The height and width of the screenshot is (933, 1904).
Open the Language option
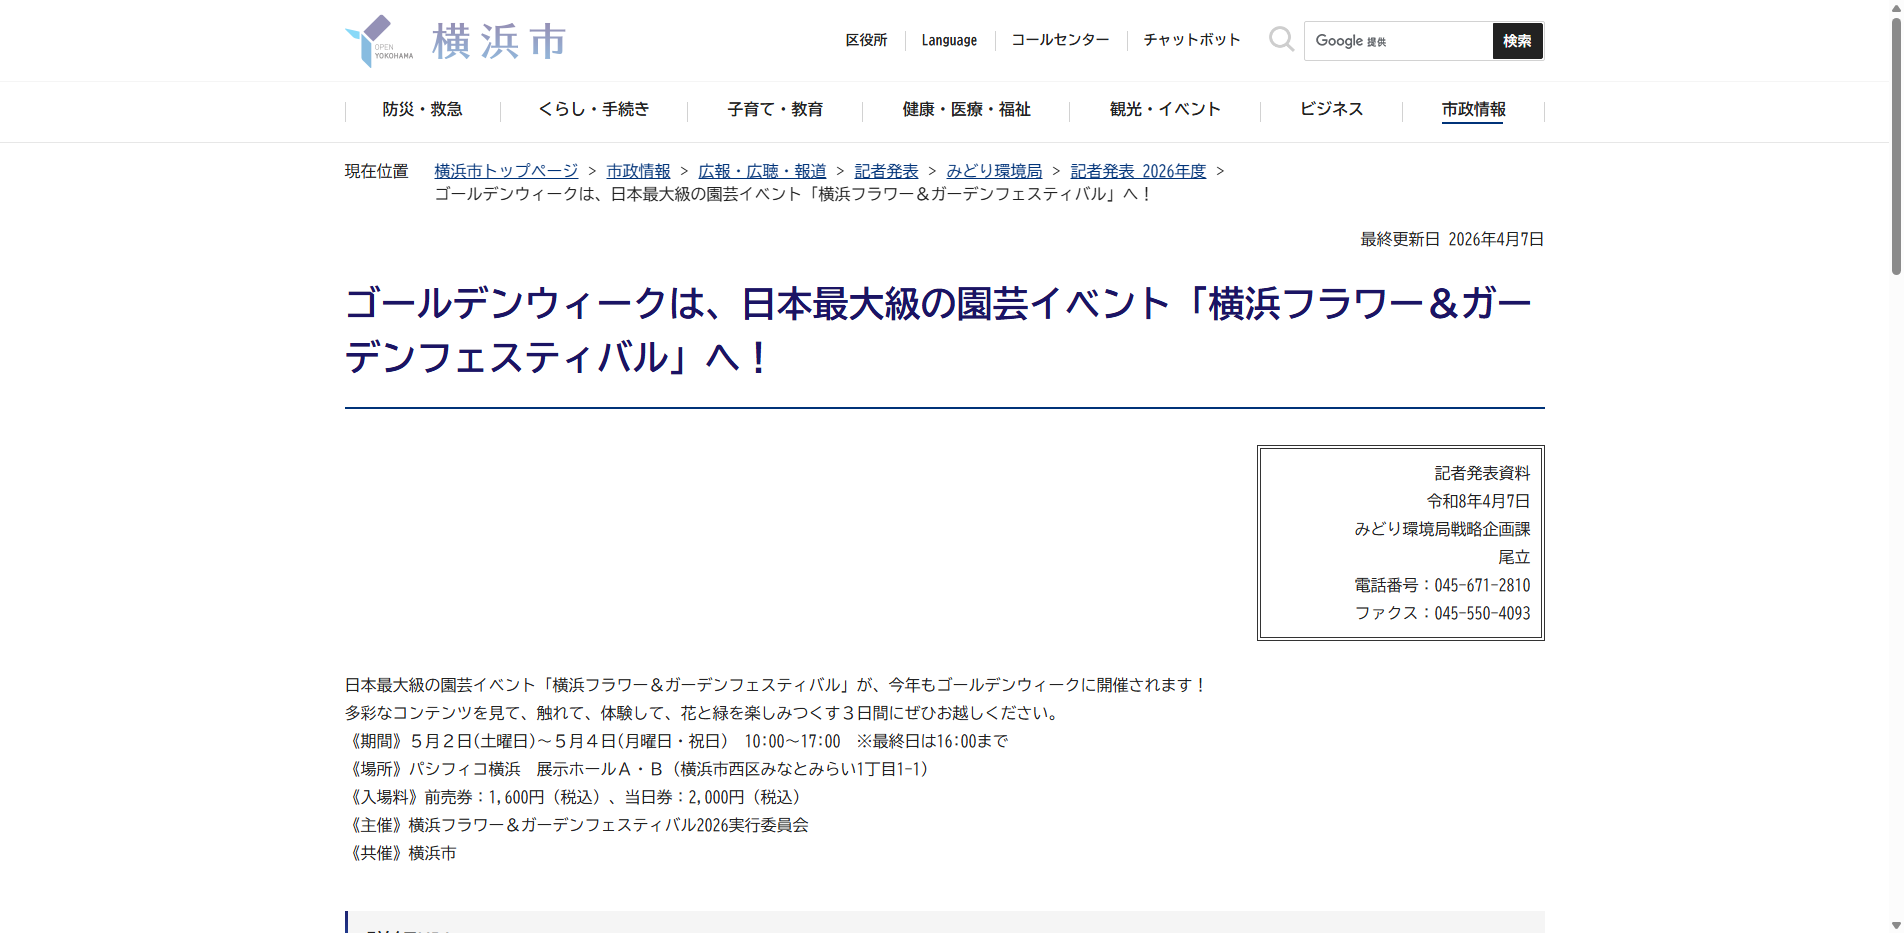point(948,40)
